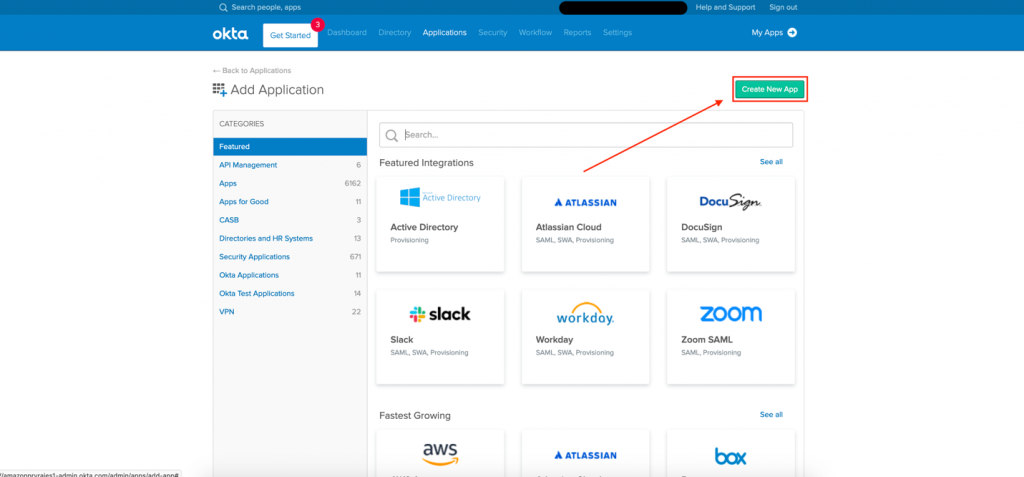Click the Featured Integrations heading
Viewport: 1024px width, 477px height.
426,163
